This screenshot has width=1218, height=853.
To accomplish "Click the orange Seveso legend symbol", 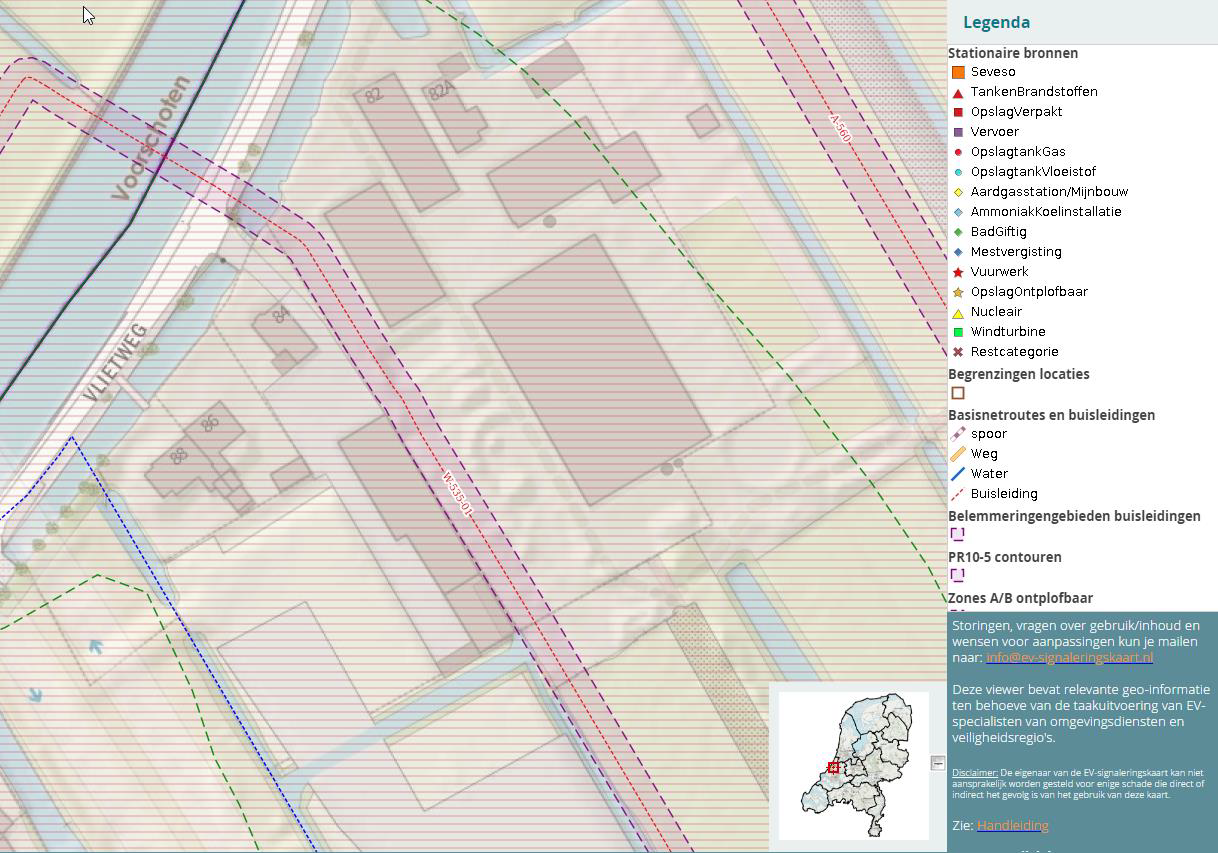I will point(958,72).
